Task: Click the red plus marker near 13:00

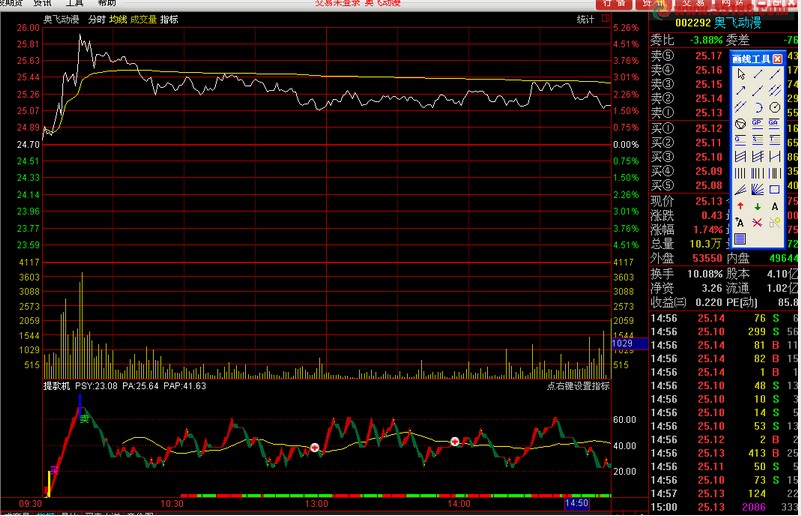Action: pyautogui.click(x=315, y=448)
